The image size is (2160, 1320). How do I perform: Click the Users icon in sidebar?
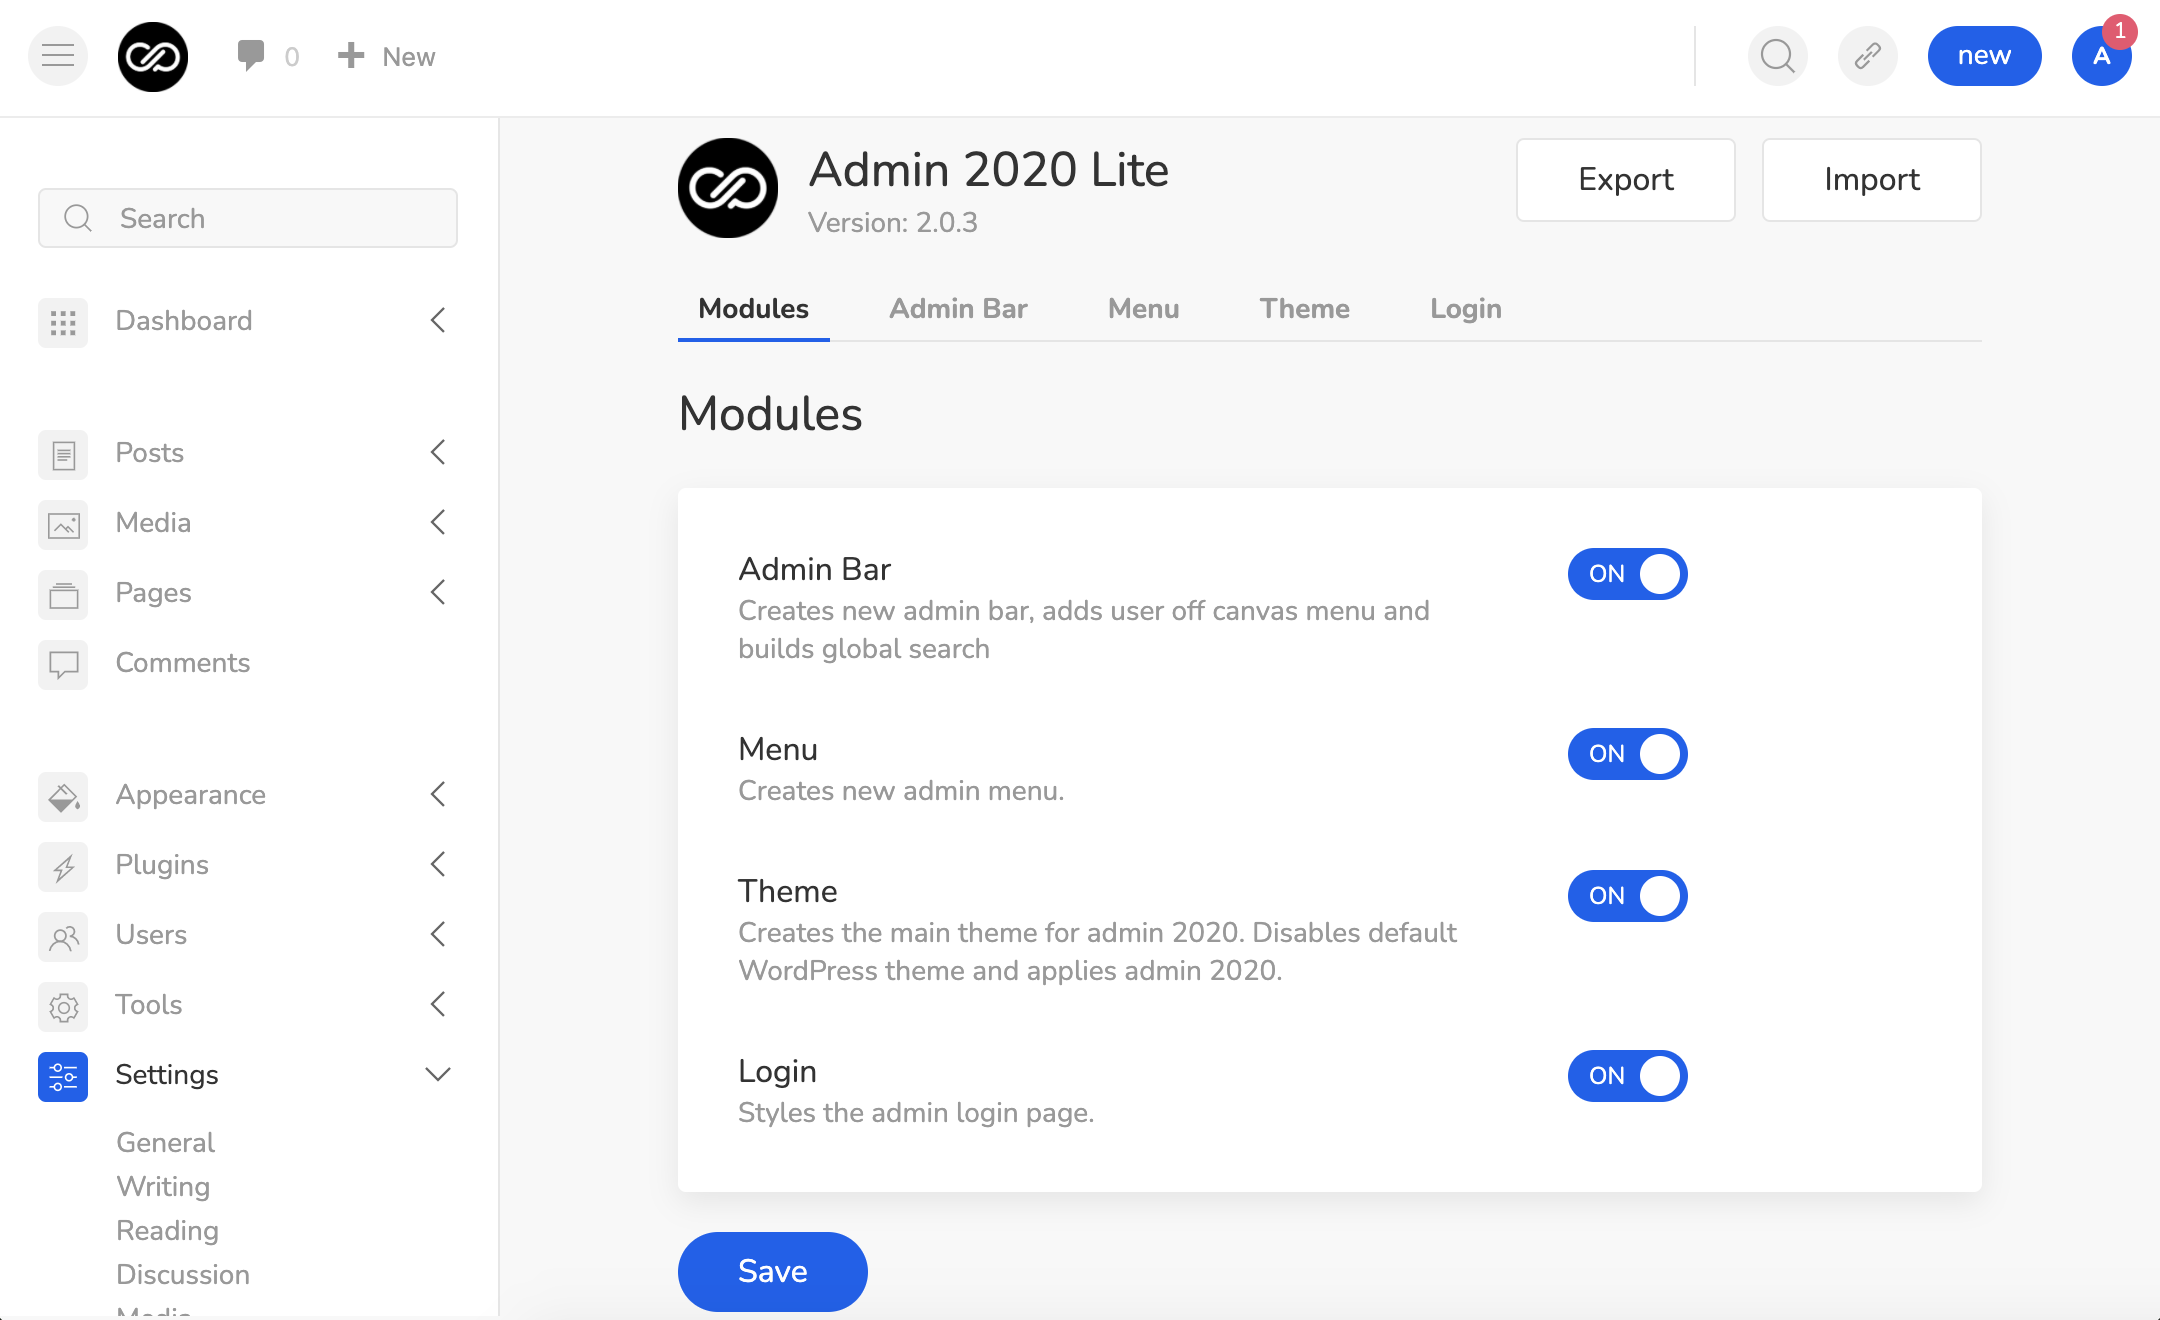click(x=63, y=936)
